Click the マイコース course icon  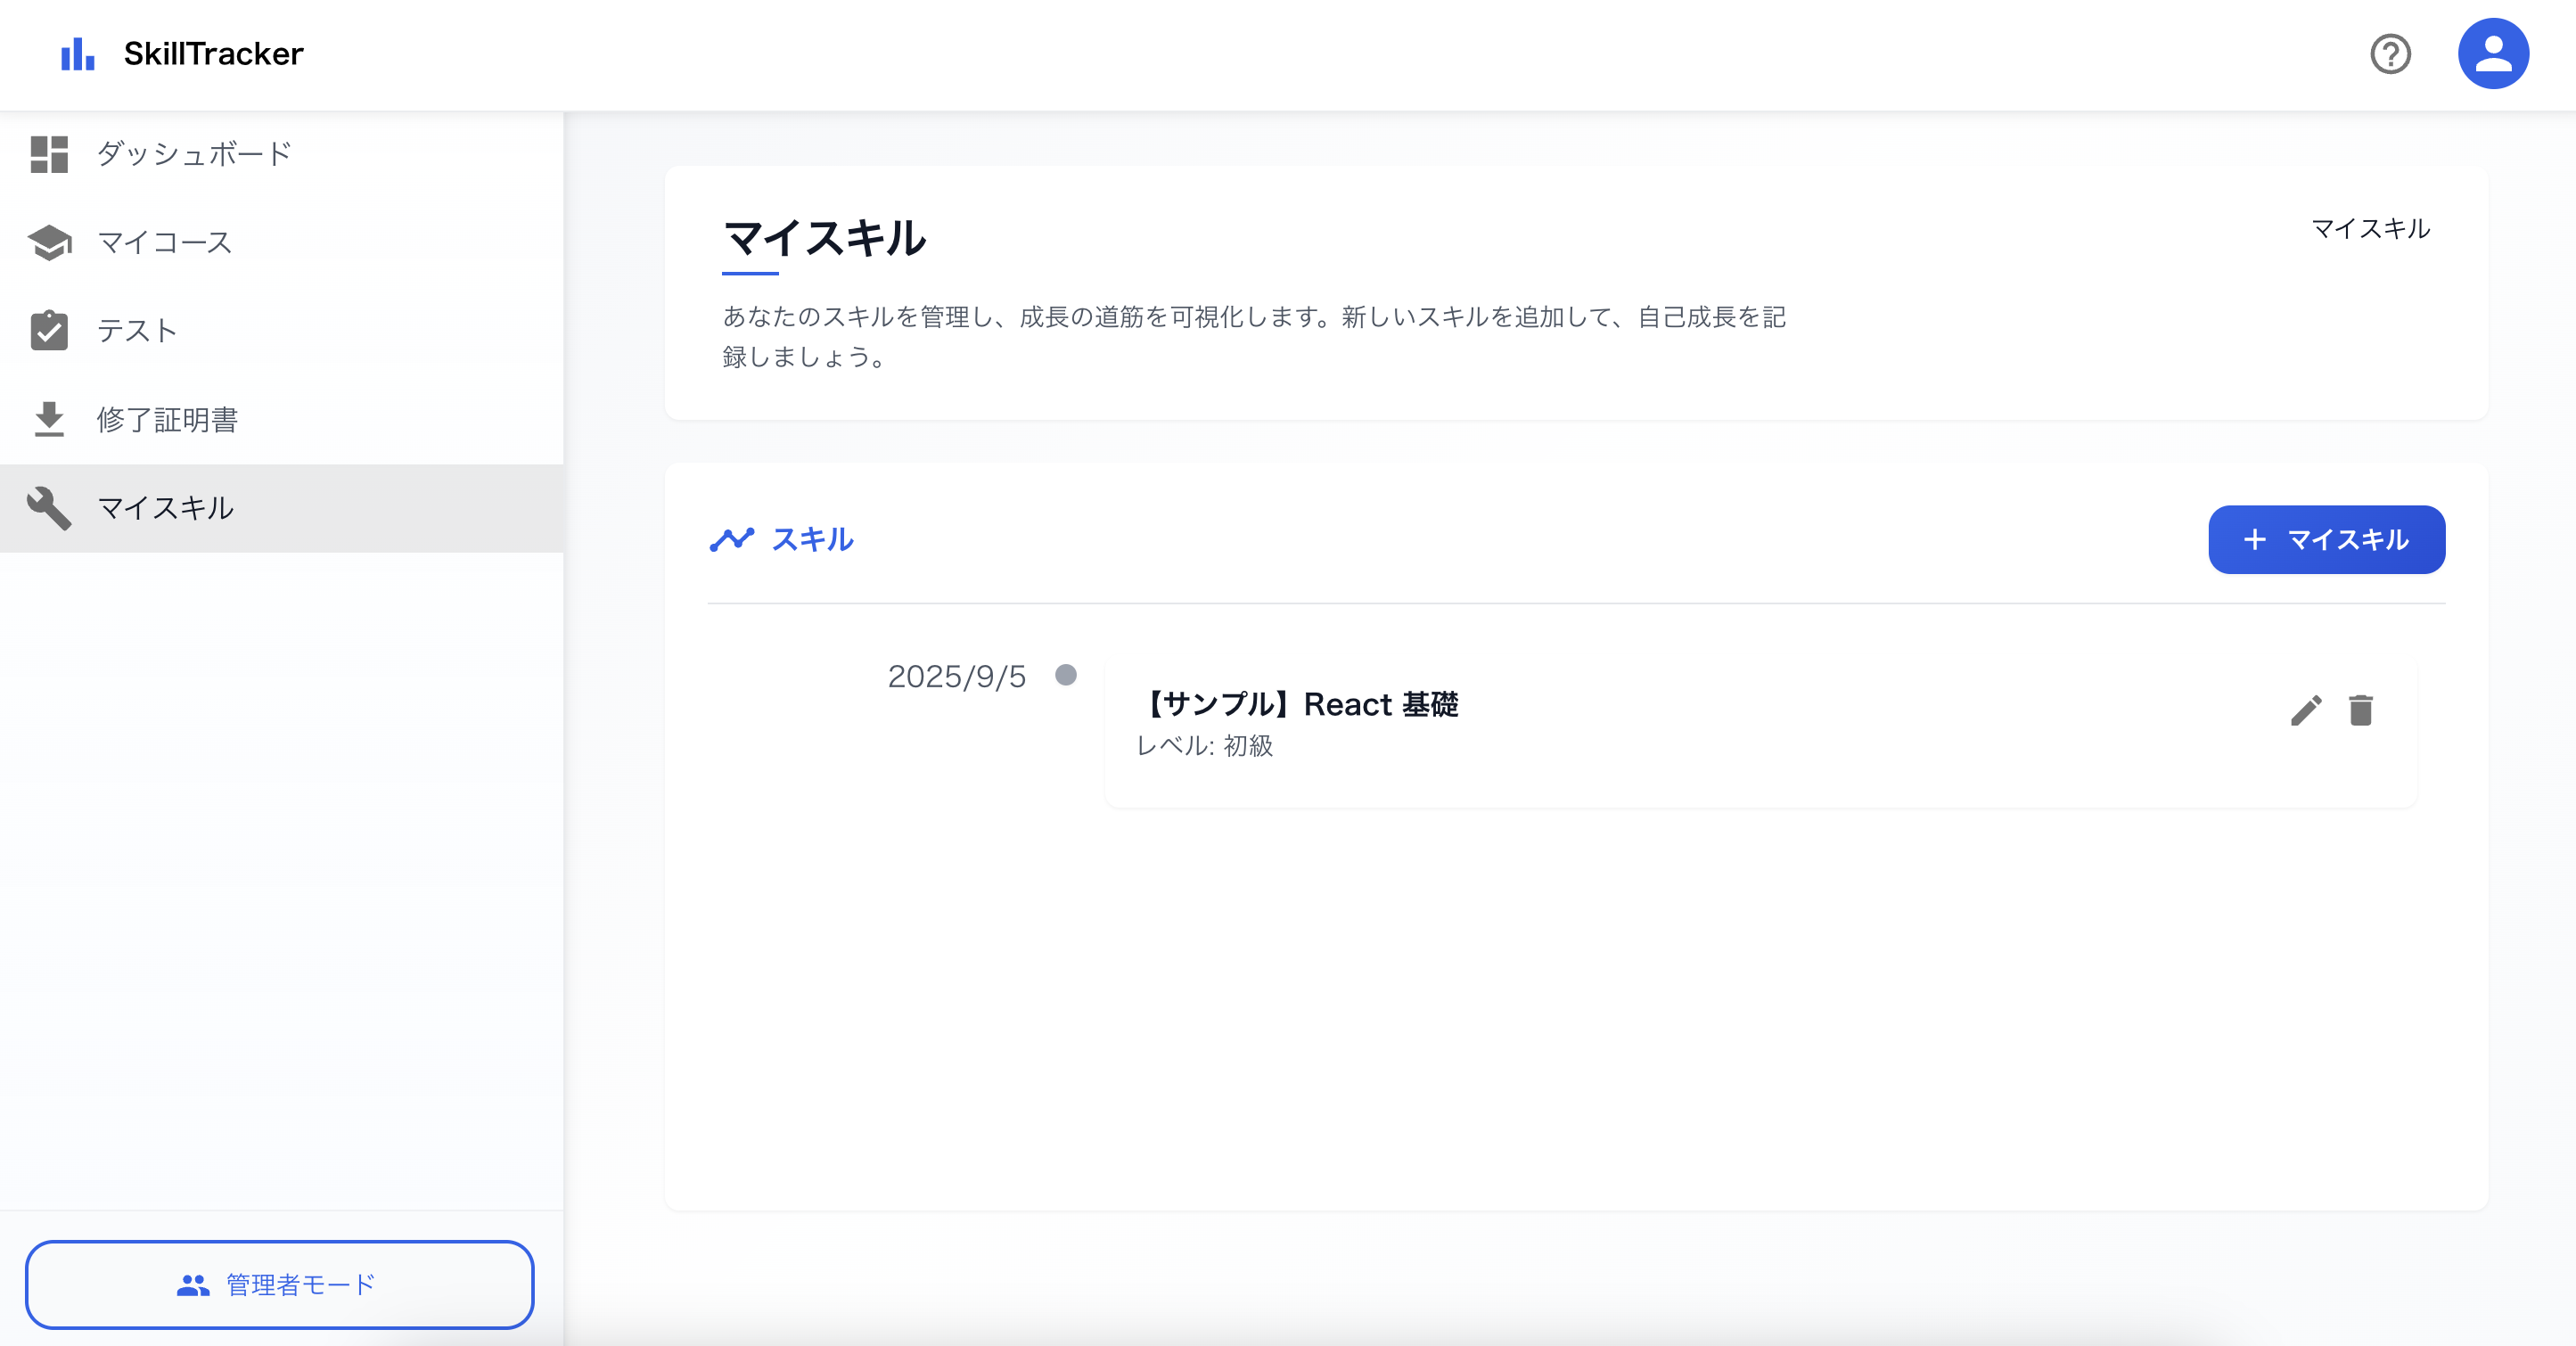49,242
